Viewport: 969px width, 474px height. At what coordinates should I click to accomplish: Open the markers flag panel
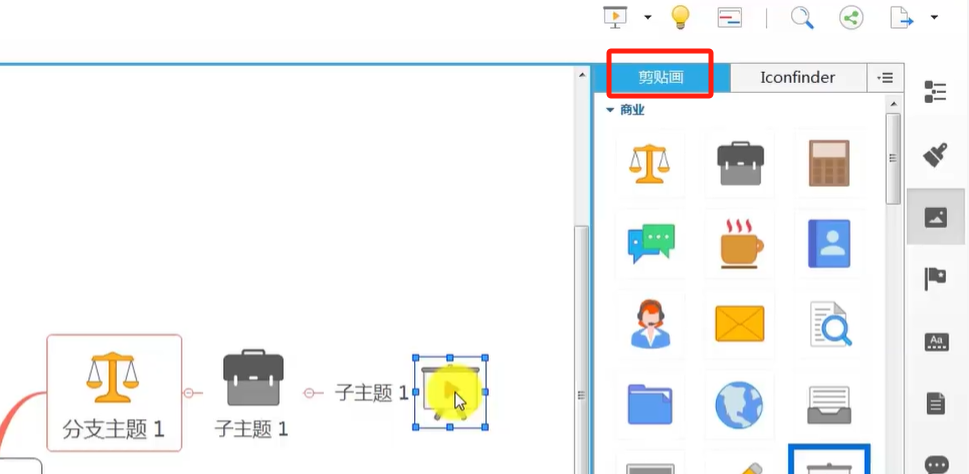click(935, 278)
